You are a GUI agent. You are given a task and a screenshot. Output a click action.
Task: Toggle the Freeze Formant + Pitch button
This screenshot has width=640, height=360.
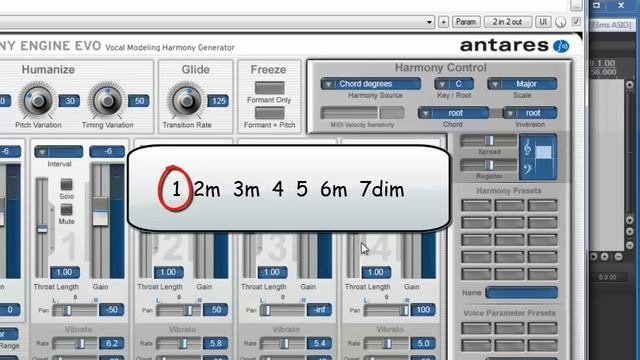point(269,113)
